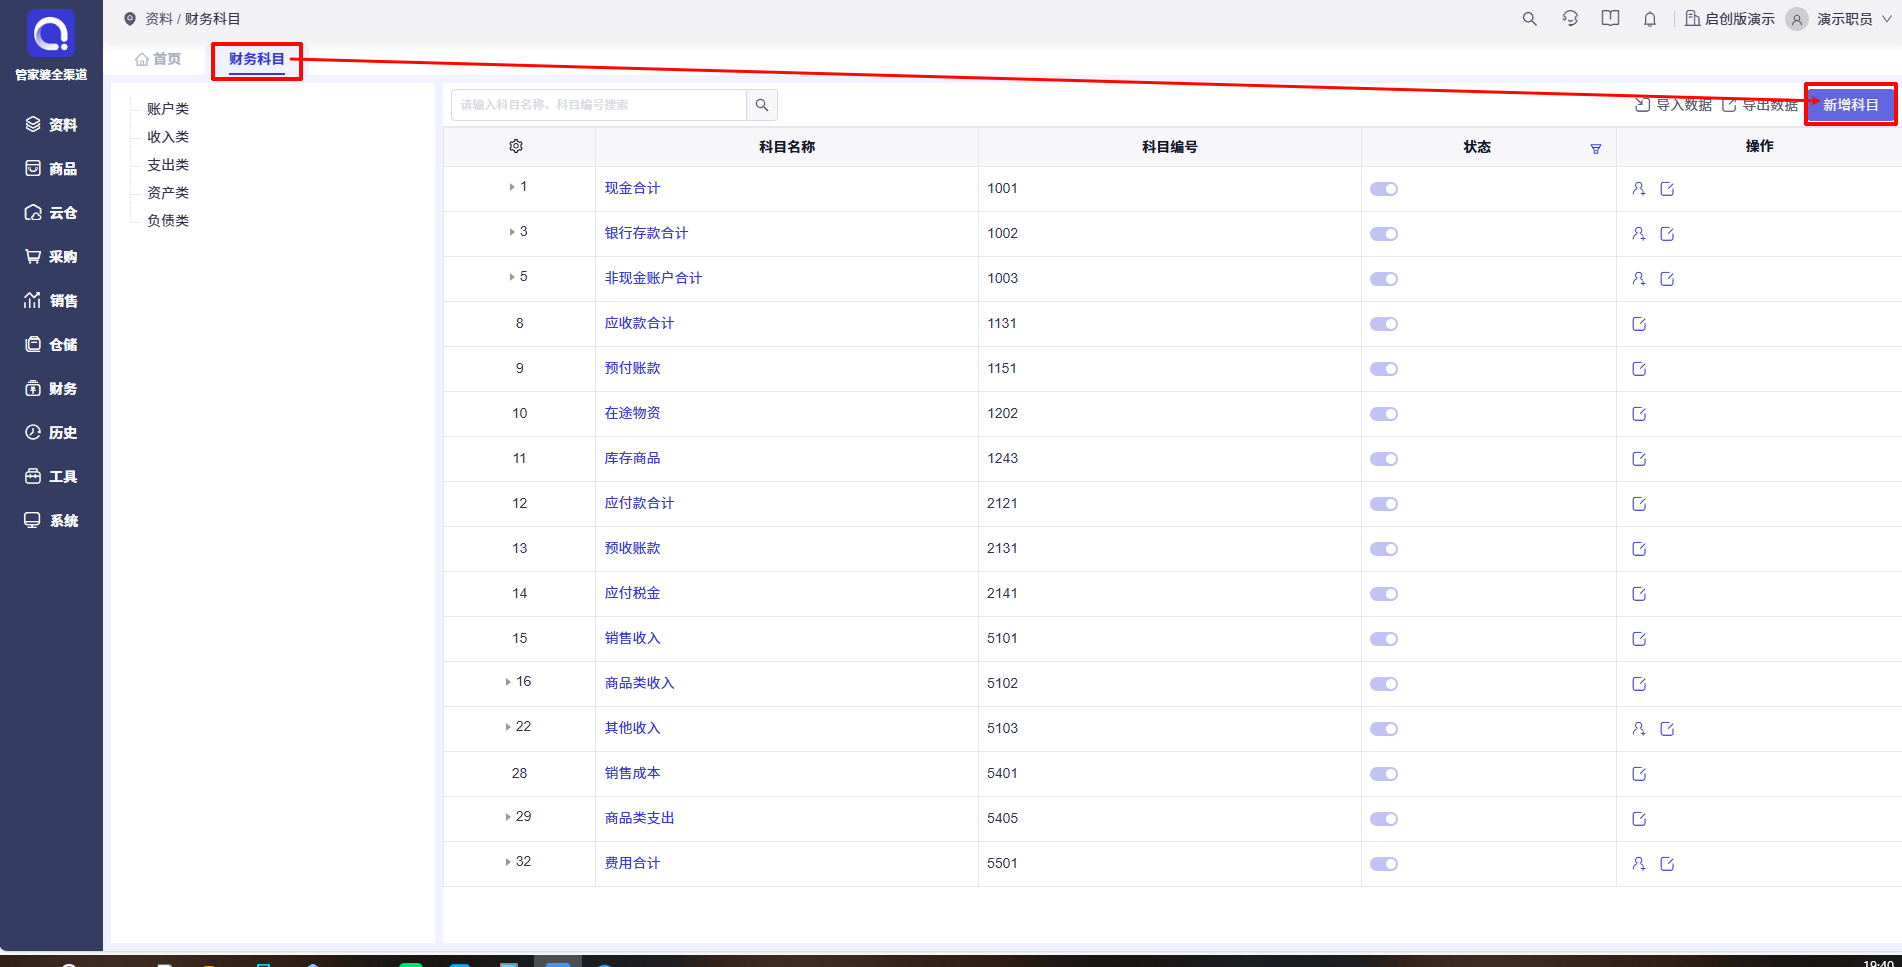Expand row 32 费用合计

pos(508,862)
